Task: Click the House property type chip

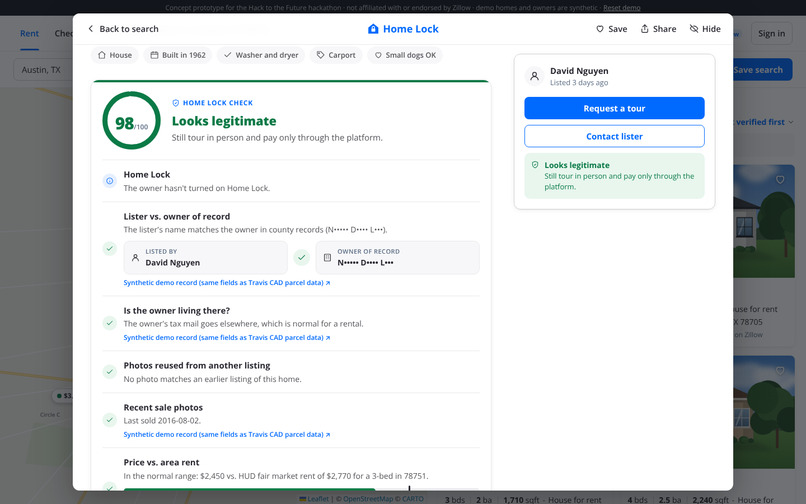Action: [x=115, y=55]
